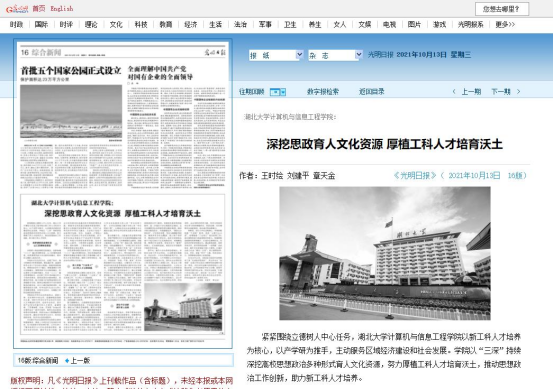The width and height of the screenshot is (553, 390).
Task: Go to next issue arrow
Action: click(x=518, y=92)
